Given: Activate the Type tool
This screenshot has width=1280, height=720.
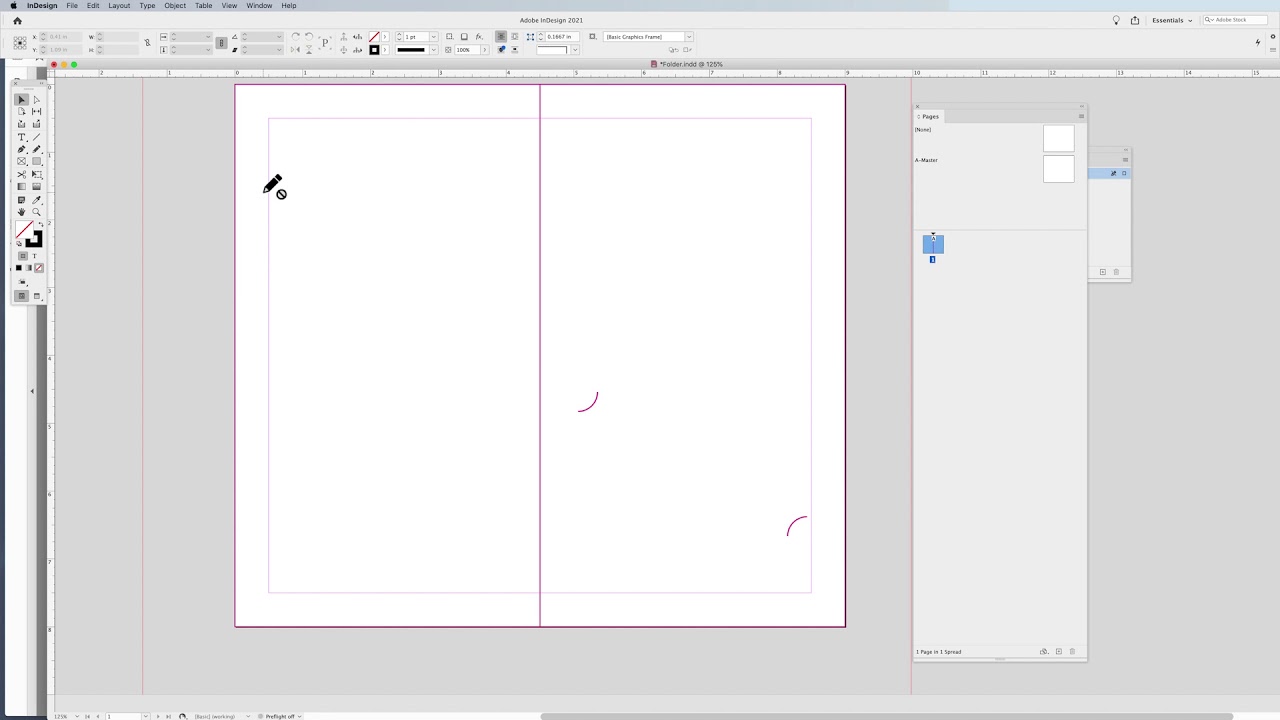Looking at the screenshot, I should coord(21,137).
